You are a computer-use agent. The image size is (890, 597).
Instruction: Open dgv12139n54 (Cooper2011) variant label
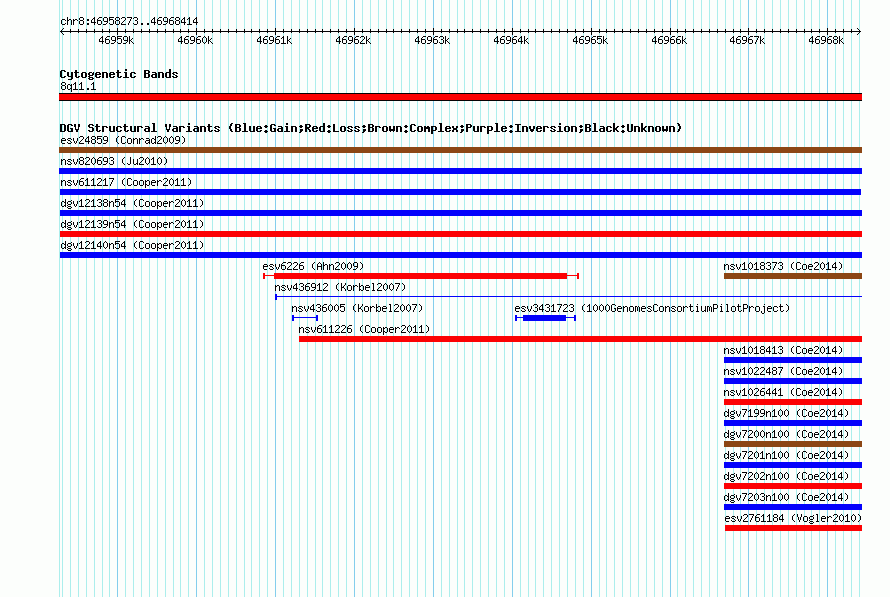coord(132,224)
